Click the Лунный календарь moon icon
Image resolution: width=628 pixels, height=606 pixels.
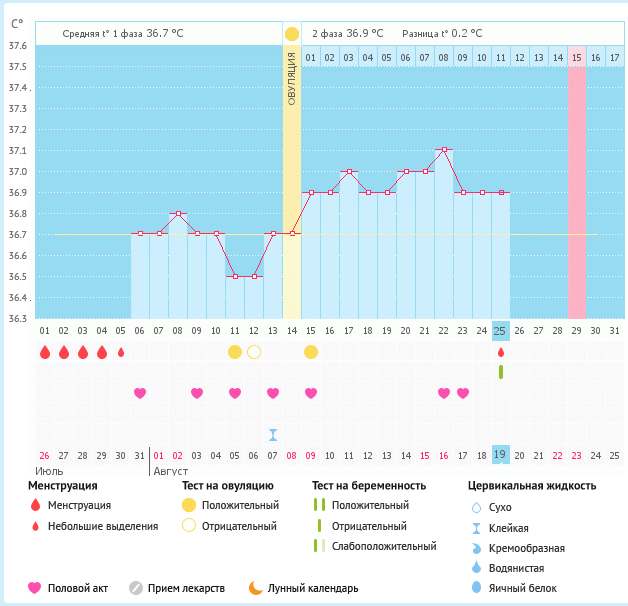click(256, 588)
